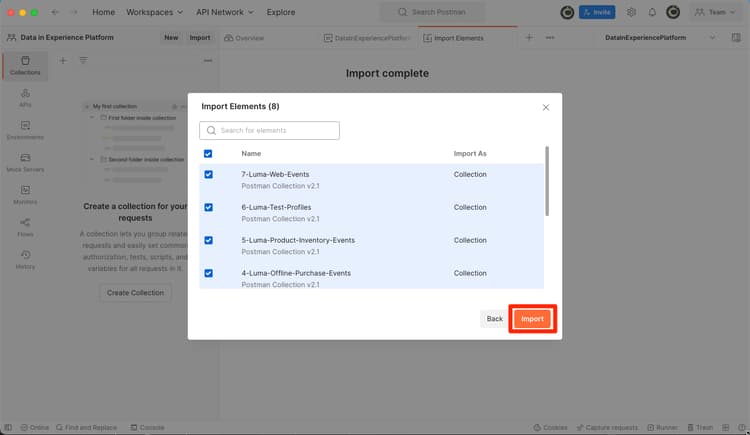This screenshot has width=750, height=435.
Task: Click the sync status icon left of Invite
Action: pyautogui.click(x=567, y=12)
